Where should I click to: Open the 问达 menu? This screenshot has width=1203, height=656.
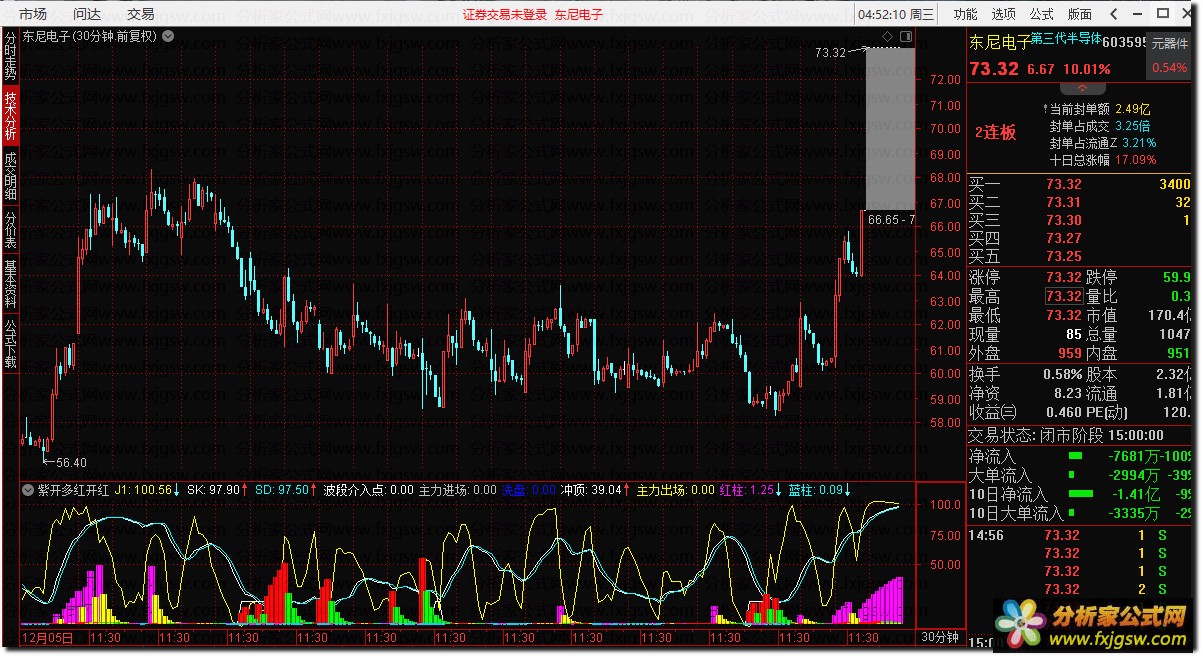[87, 14]
